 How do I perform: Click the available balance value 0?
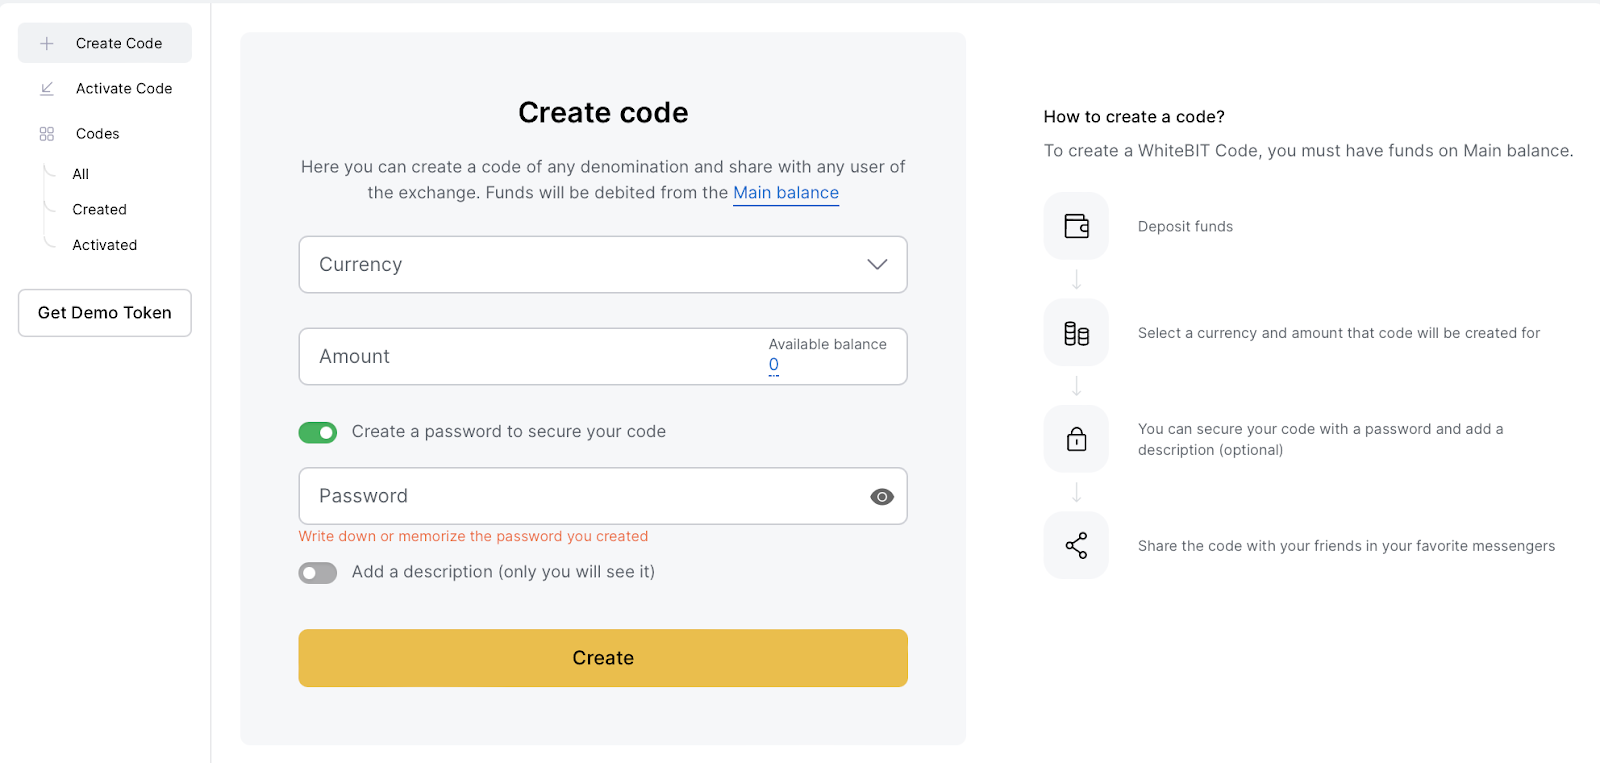[774, 365]
